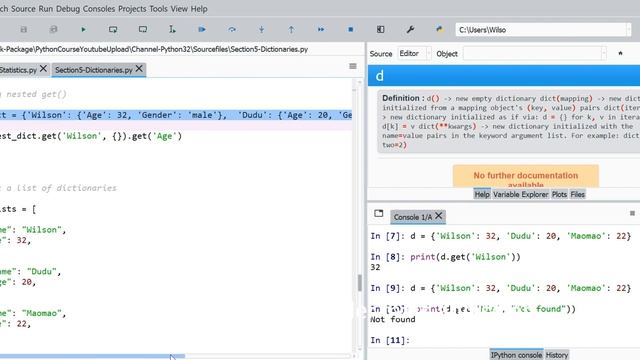The height and width of the screenshot is (360, 640).
Task: Open the Help menu
Action: tap(199, 9)
